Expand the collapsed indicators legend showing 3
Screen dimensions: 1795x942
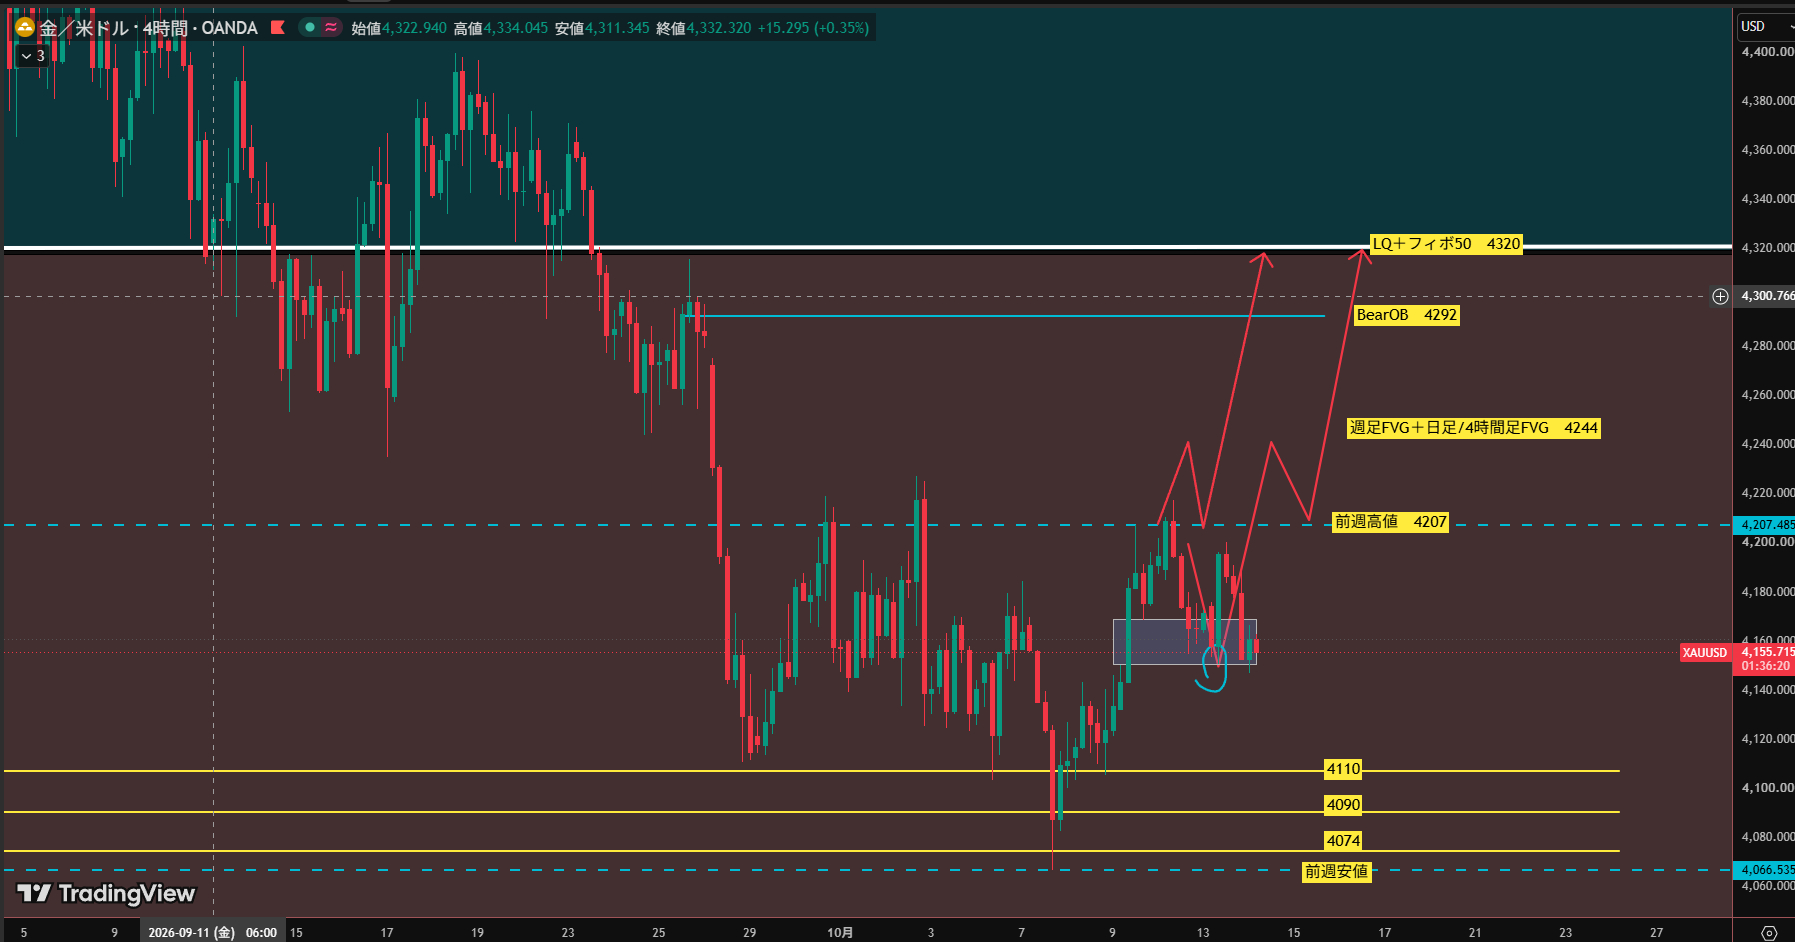pos(33,56)
